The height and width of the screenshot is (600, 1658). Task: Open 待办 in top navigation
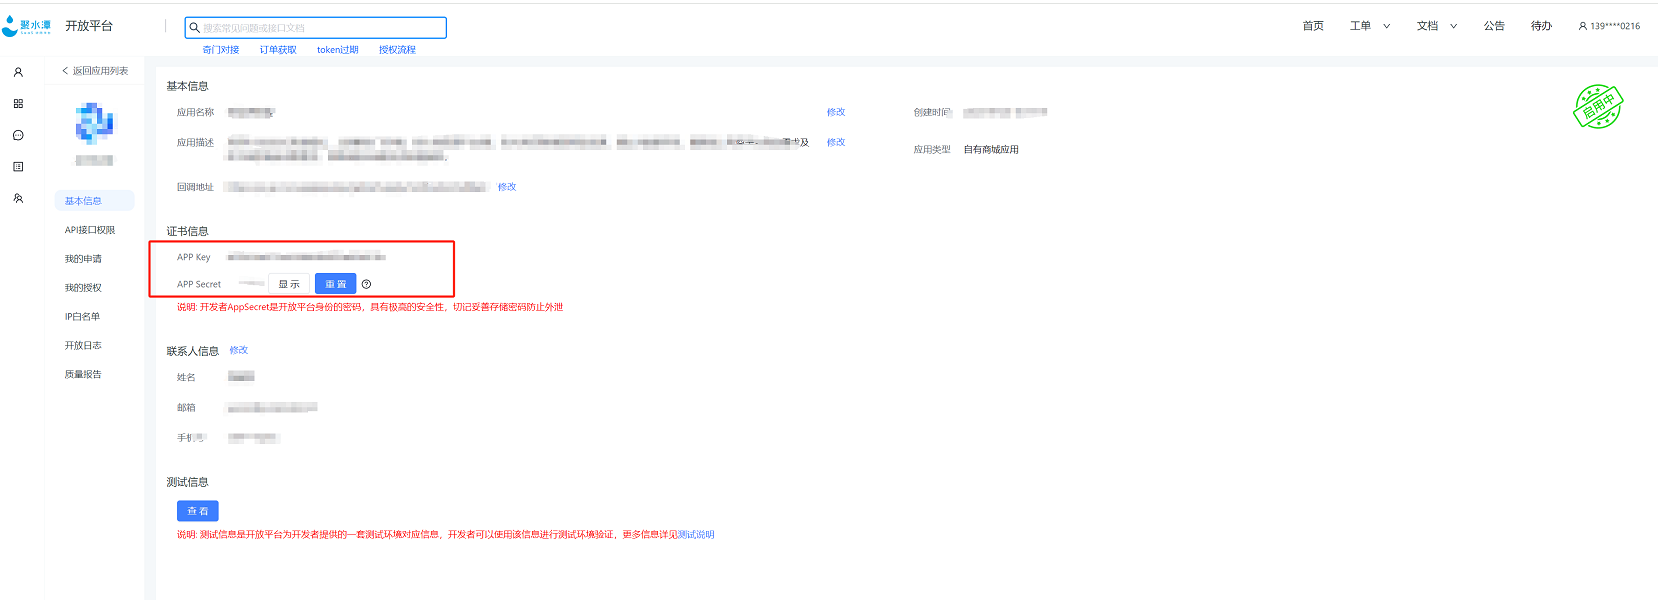click(x=1541, y=26)
